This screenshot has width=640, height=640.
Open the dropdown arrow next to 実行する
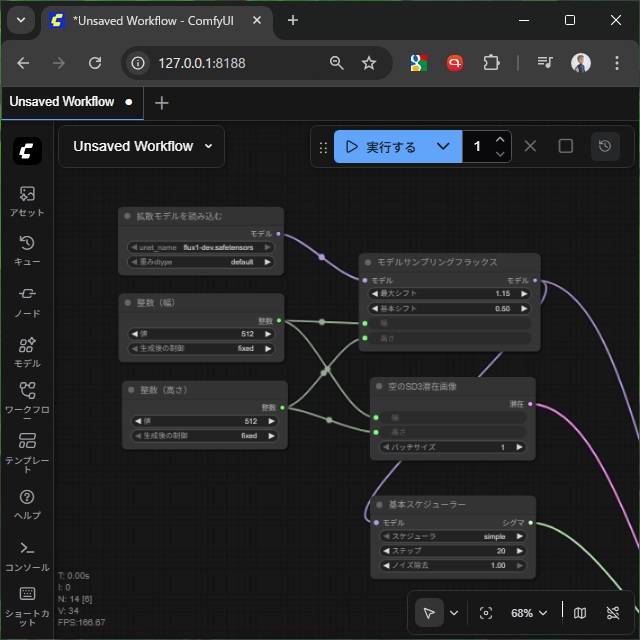tap(443, 146)
